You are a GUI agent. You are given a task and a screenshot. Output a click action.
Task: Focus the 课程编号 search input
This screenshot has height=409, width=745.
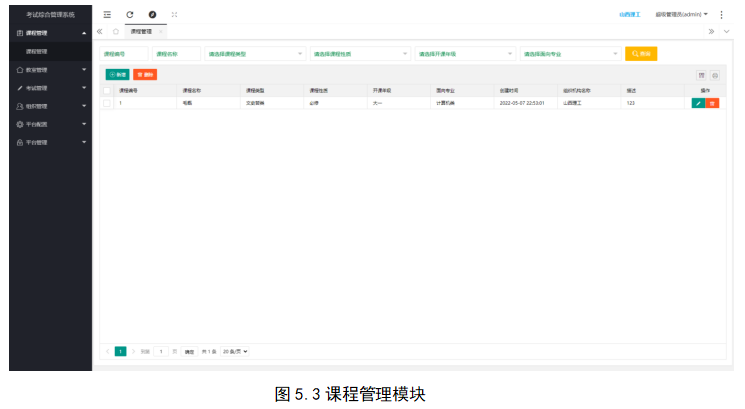pos(124,54)
